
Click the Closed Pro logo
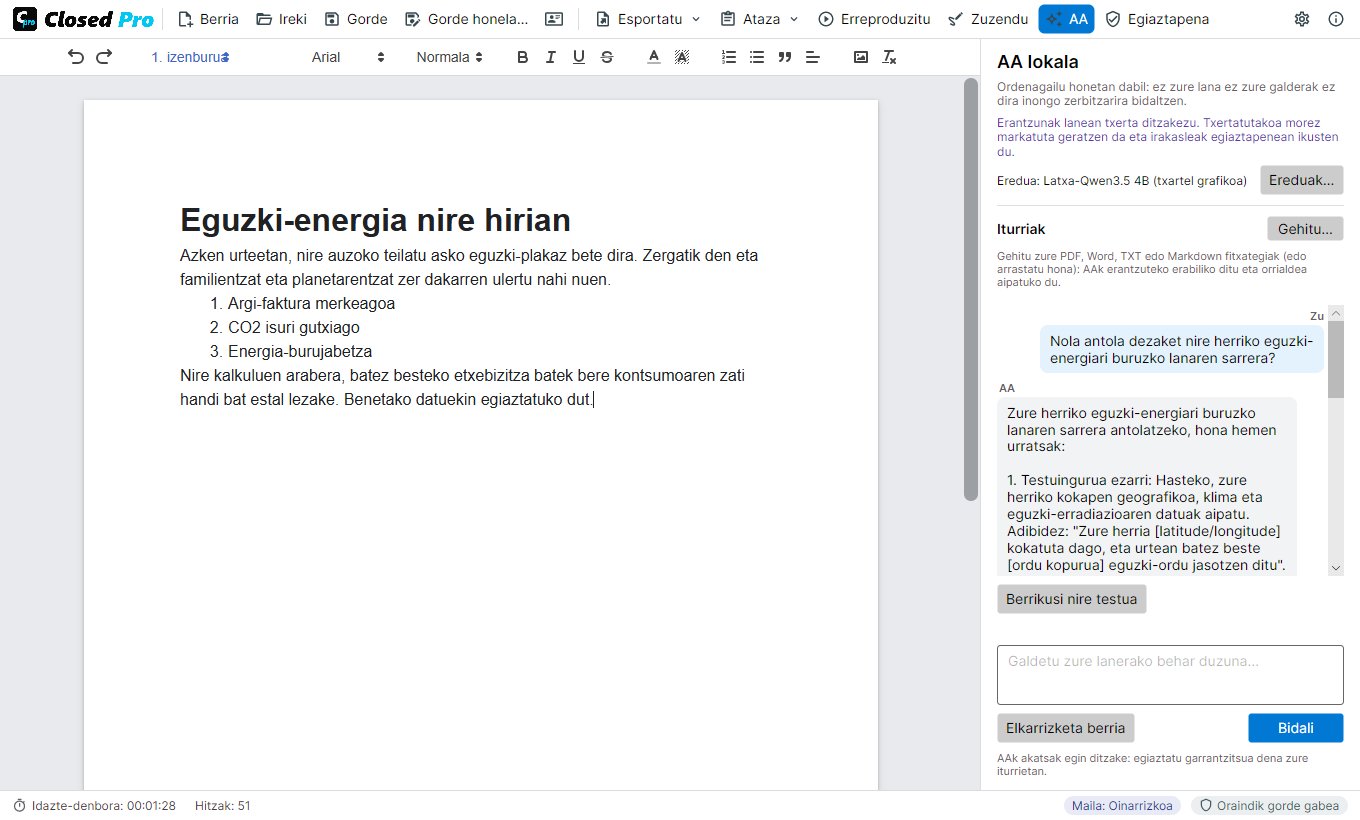click(83, 19)
